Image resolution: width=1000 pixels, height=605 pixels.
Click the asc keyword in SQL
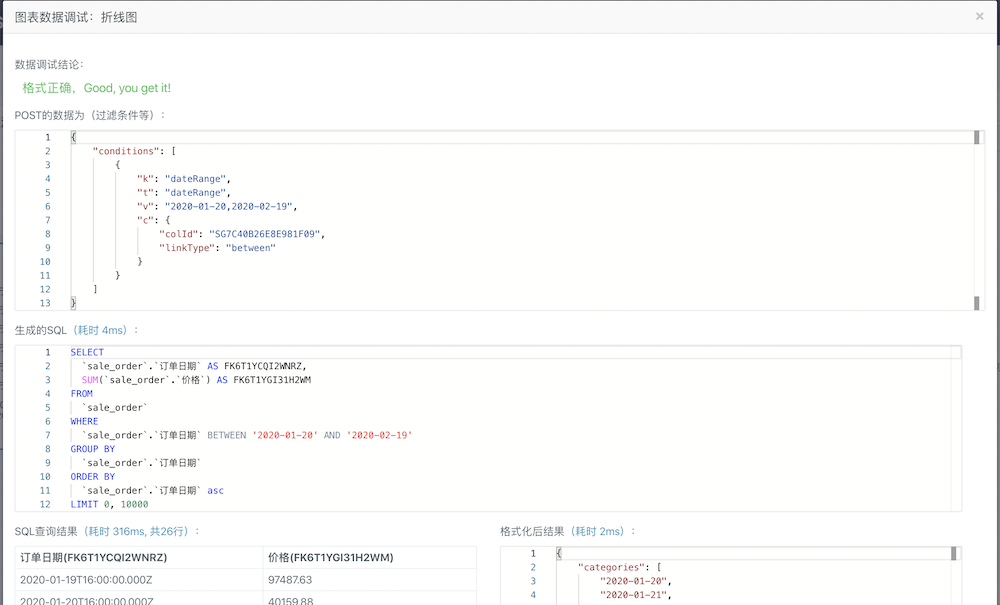pyautogui.click(x=216, y=491)
